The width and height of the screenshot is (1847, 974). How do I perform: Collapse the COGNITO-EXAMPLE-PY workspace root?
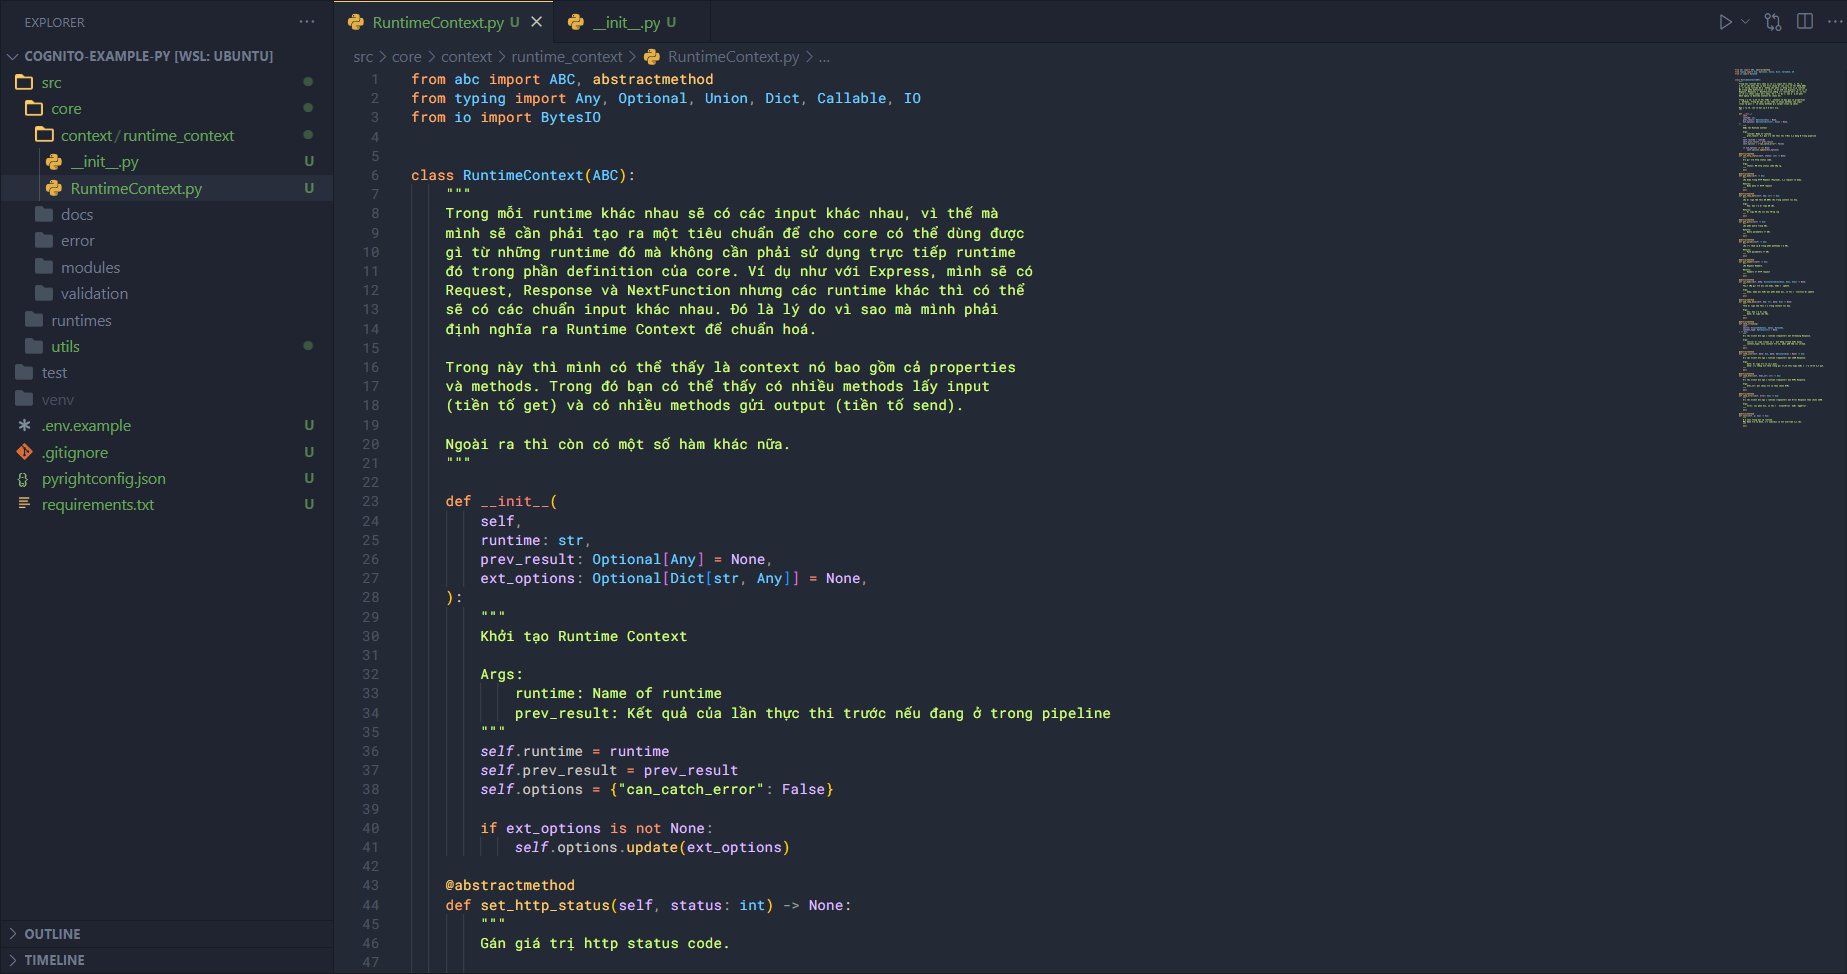tap(147, 56)
